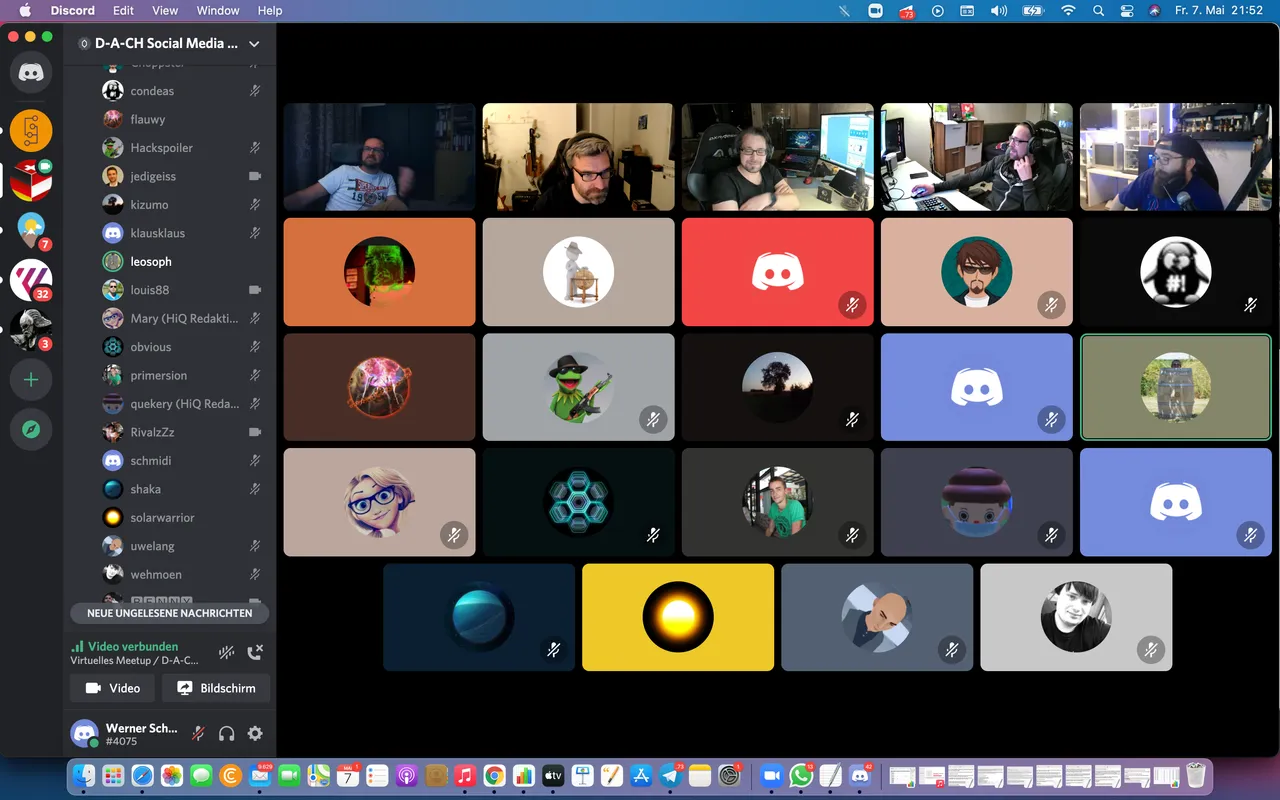Open the orange flowchart server icon
This screenshot has height=800, width=1280.
pyautogui.click(x=31, y=130)
